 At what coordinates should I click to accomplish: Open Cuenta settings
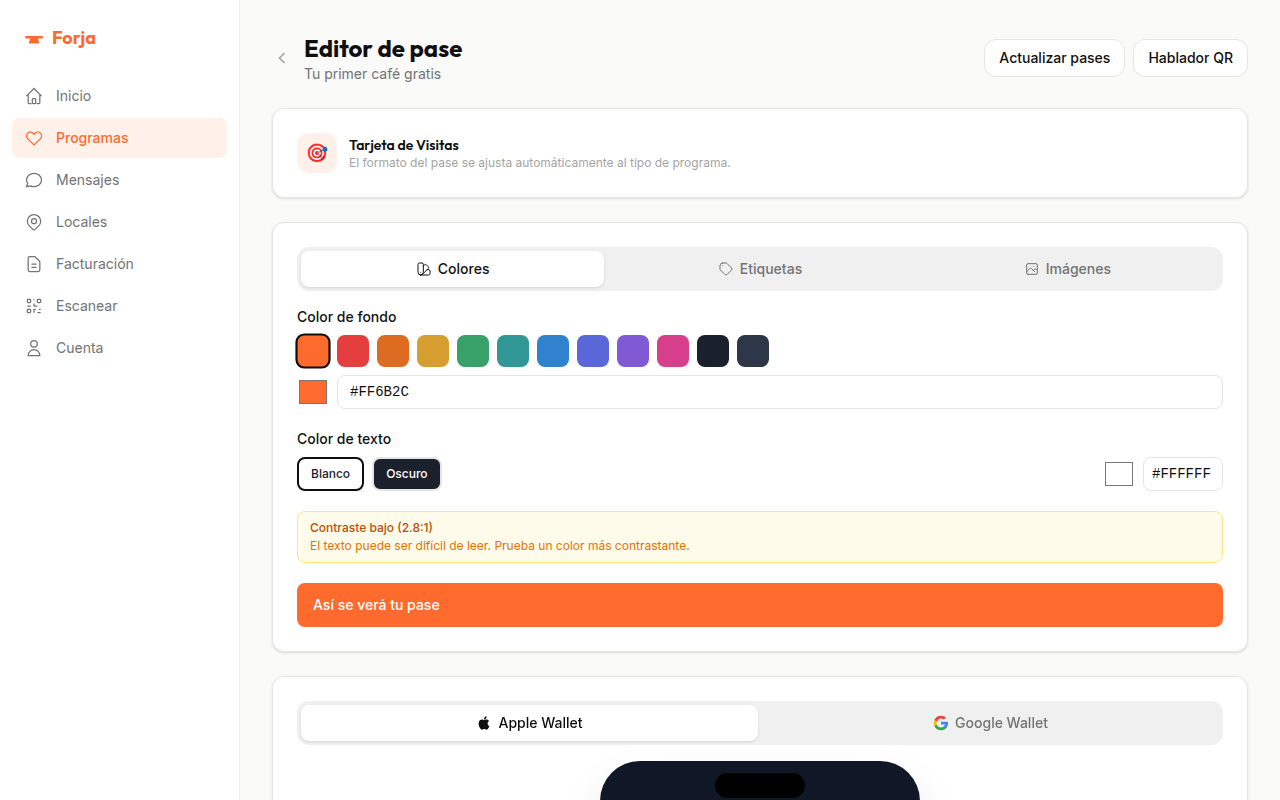click(120, 348)
